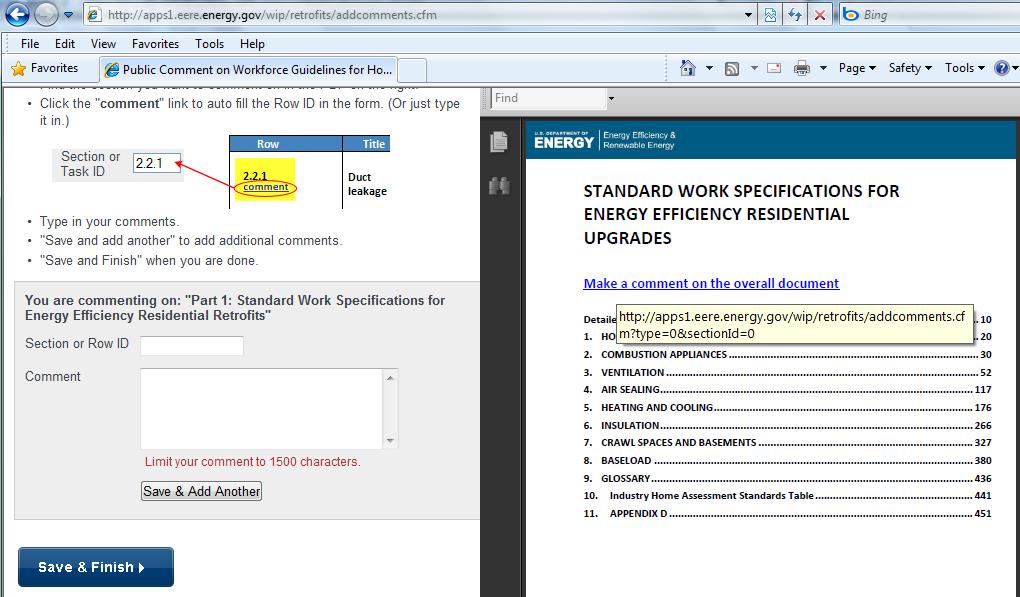Click the '3. VENTILATION' contents entry
The width and height of the screenshot is (1020, 597).
[x=787, y=373]
